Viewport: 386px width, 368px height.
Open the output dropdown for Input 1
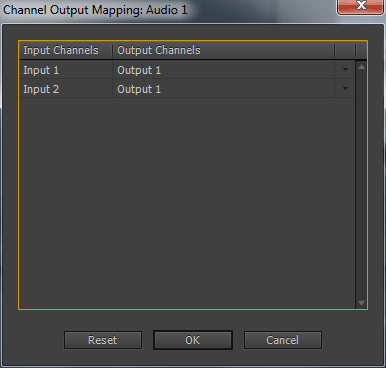tap(345, 70)
